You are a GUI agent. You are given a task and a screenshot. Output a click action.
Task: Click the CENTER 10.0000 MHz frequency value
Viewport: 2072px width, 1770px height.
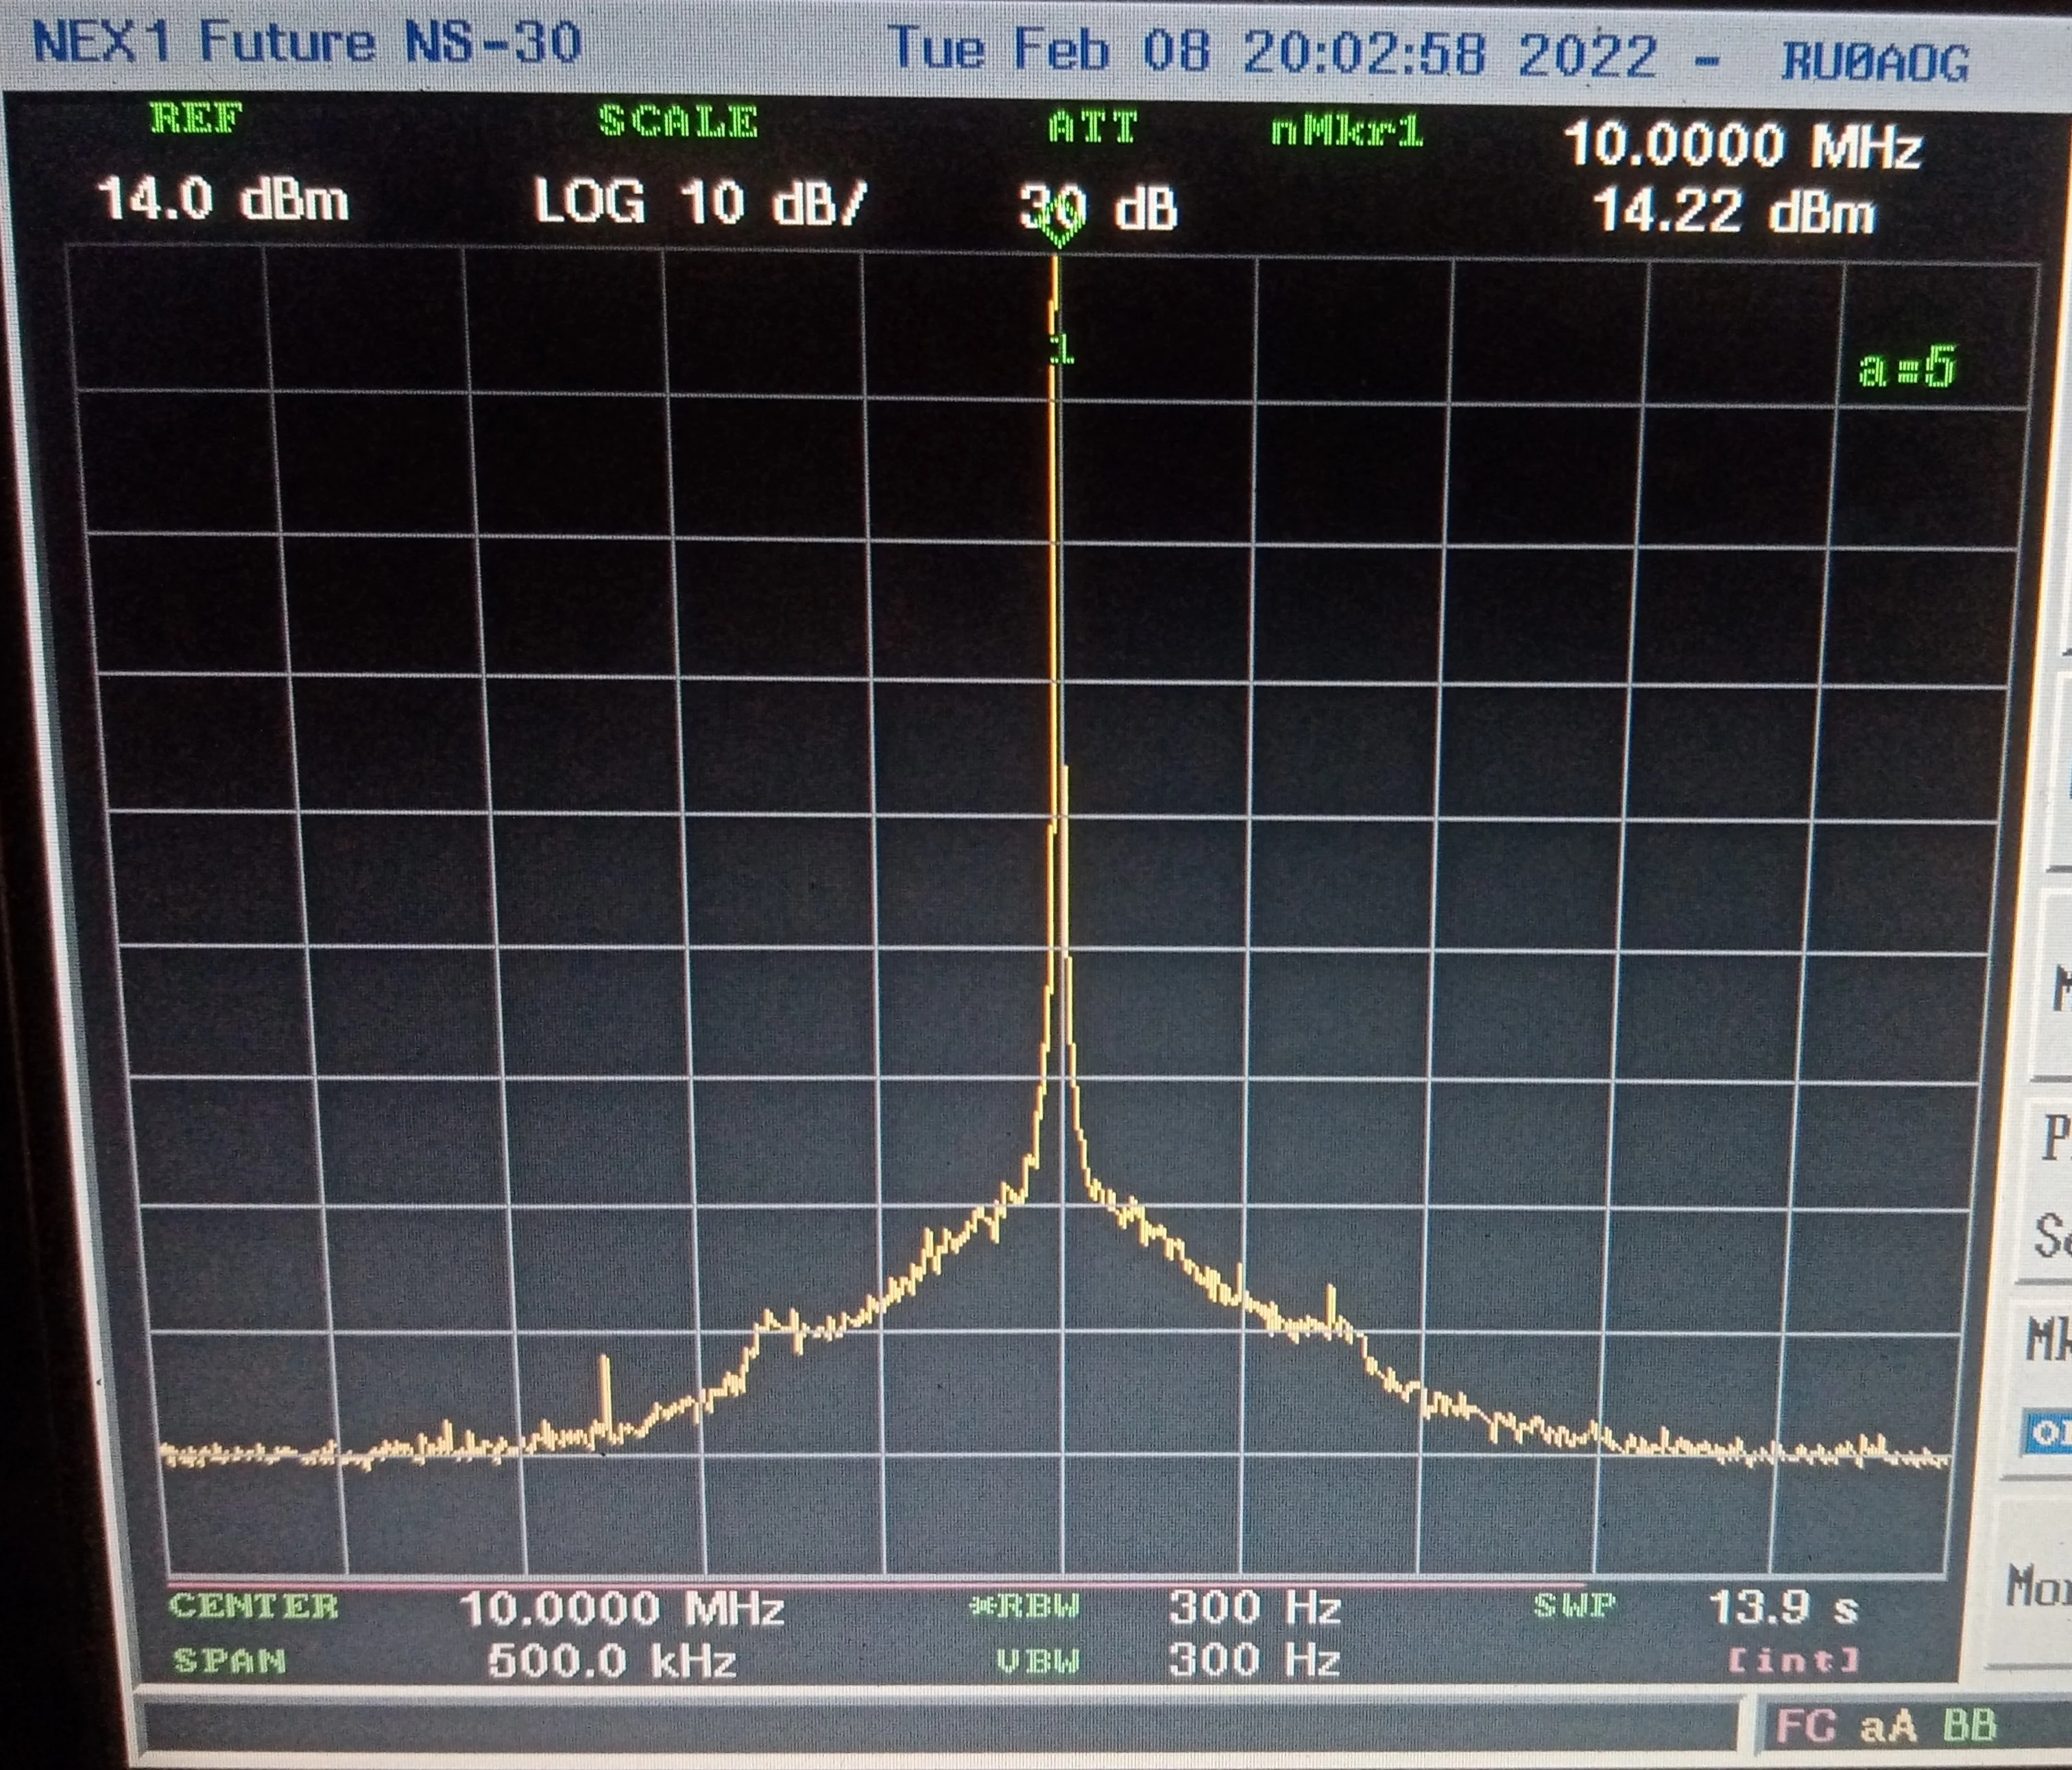tap(621, 1609)
